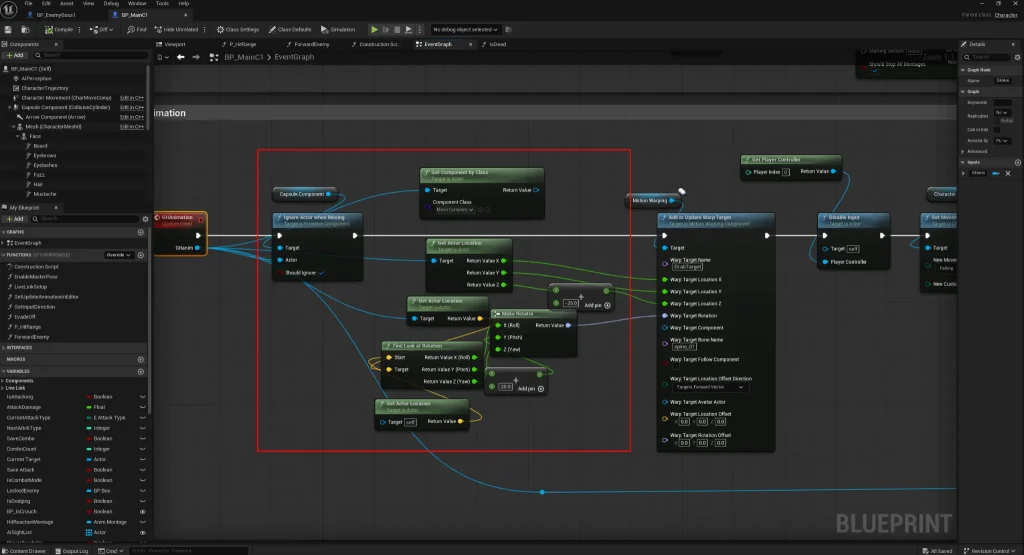
Task: Toggle visibility eye for BP_IsCrouch variable
Action: (x=142, y=512)
